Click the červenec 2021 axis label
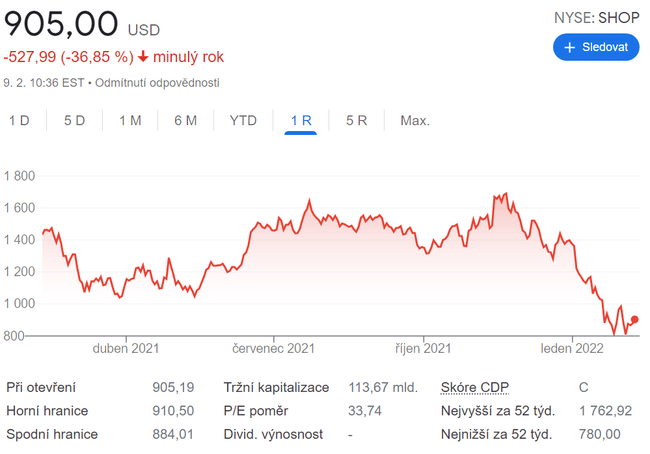The height and width of the screenshot is (454, 650). tap(273, 349)
